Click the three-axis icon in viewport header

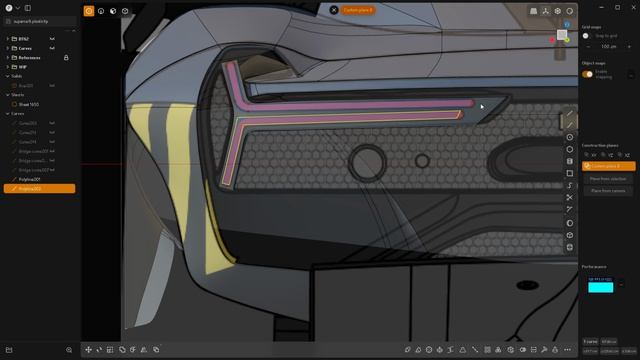pyautogui.click(x=545, y=11)
